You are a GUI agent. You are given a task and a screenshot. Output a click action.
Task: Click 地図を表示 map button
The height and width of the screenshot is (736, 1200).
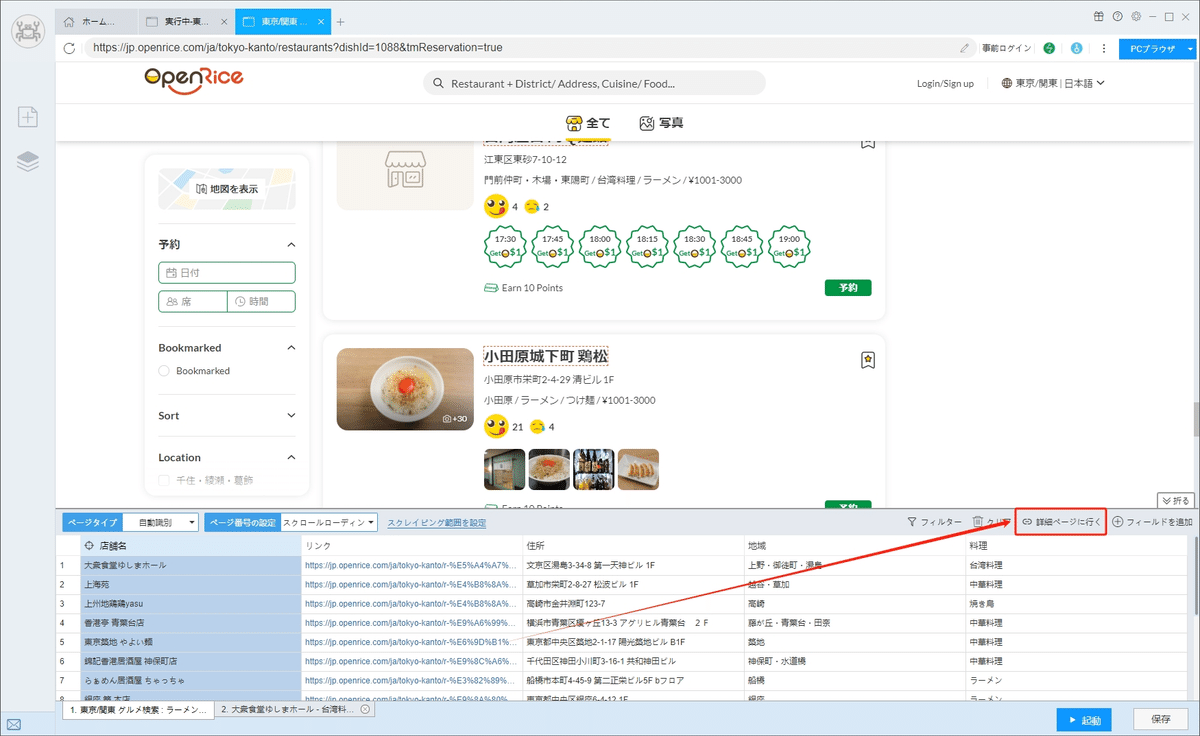227,188
